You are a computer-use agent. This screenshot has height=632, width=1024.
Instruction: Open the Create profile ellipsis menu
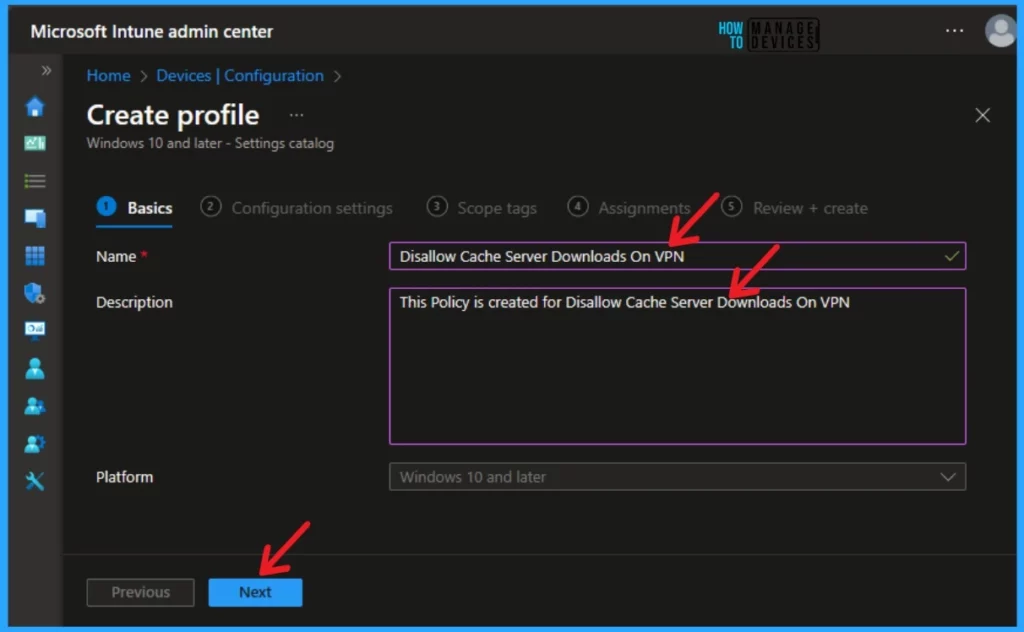[x=296, y=116]
